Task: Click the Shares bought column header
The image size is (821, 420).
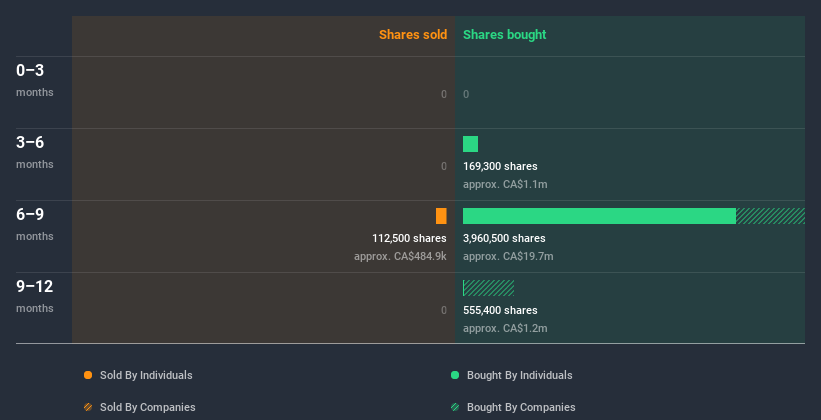Action: 505,35
